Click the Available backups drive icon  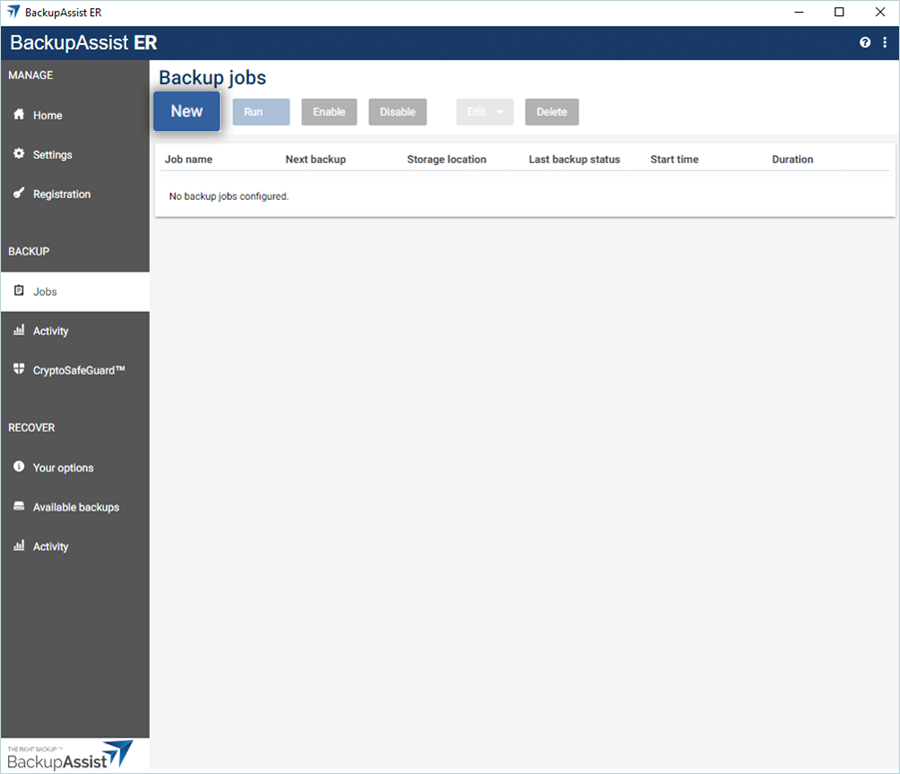(18, 507)
